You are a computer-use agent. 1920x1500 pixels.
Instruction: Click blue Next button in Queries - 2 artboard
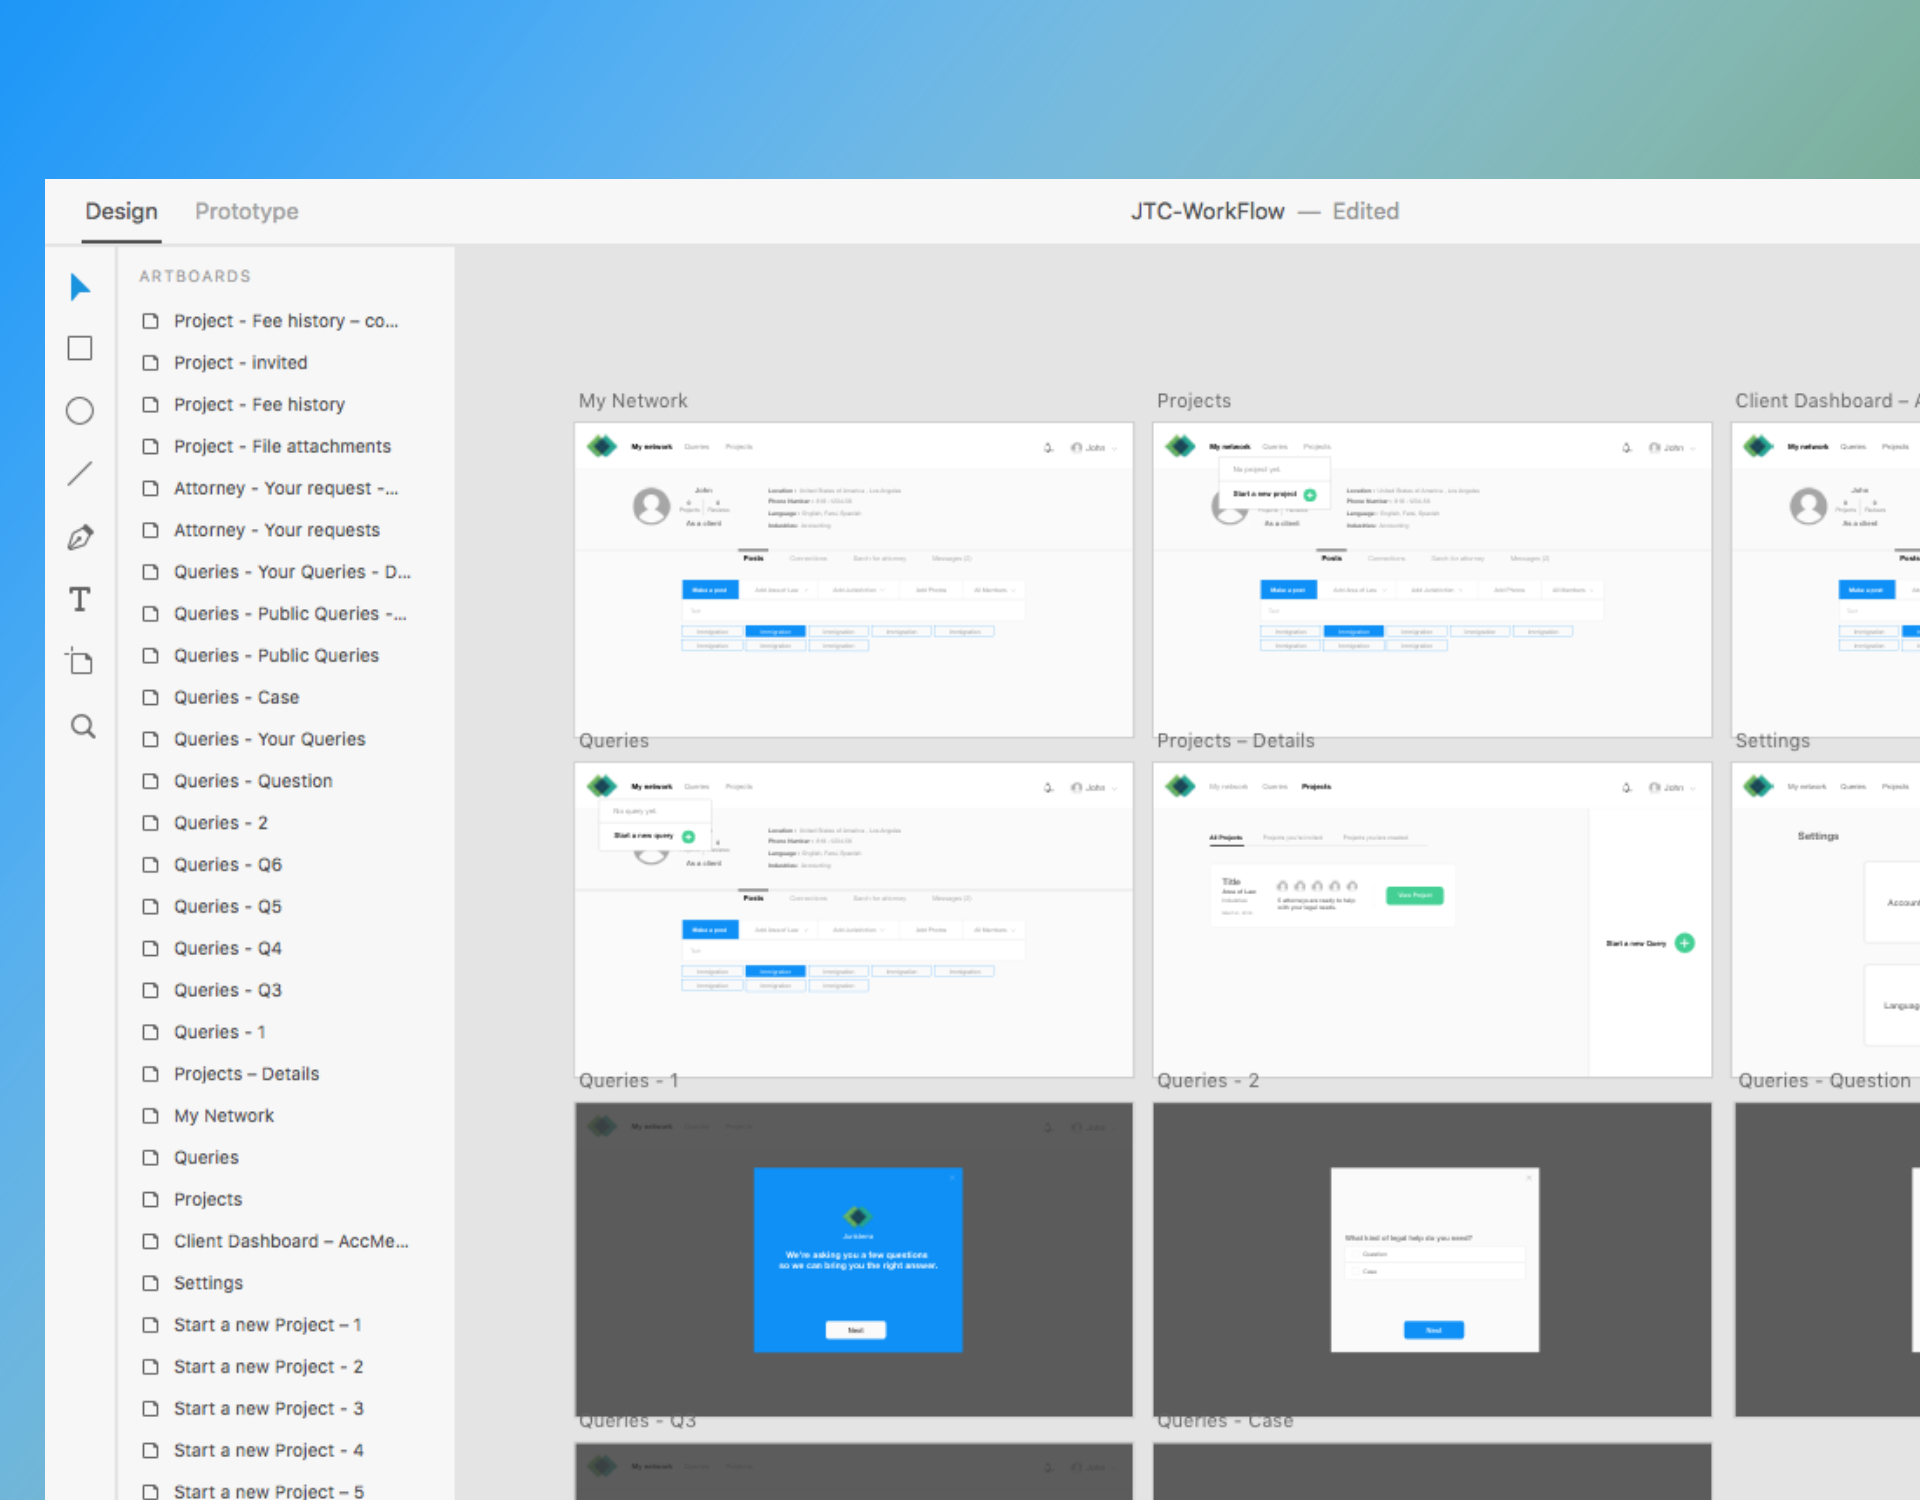pos(1434,1330)
